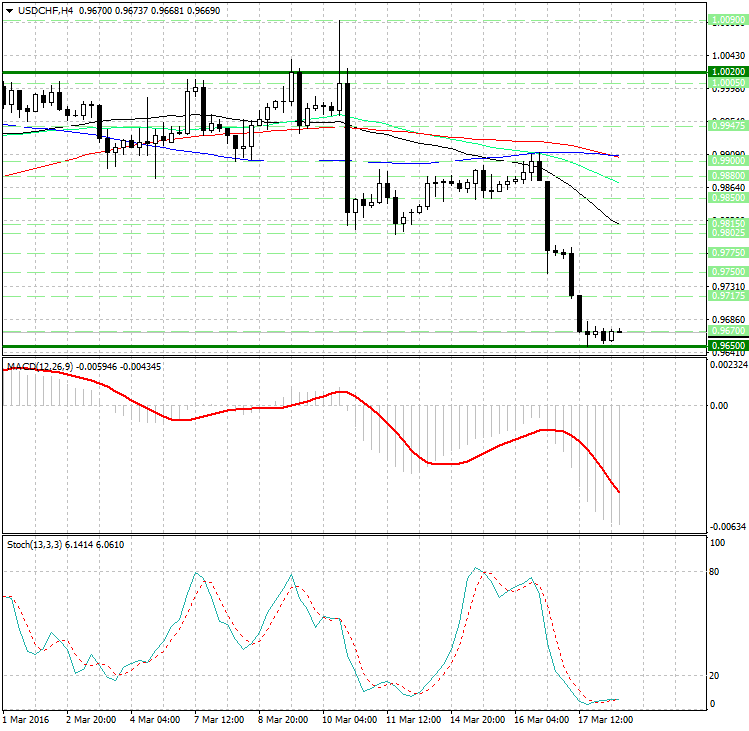This screenshot has width=749, height=731.
Task: Click the dropdown triangle beside USDCHF,H4
Action: point(10,10)
